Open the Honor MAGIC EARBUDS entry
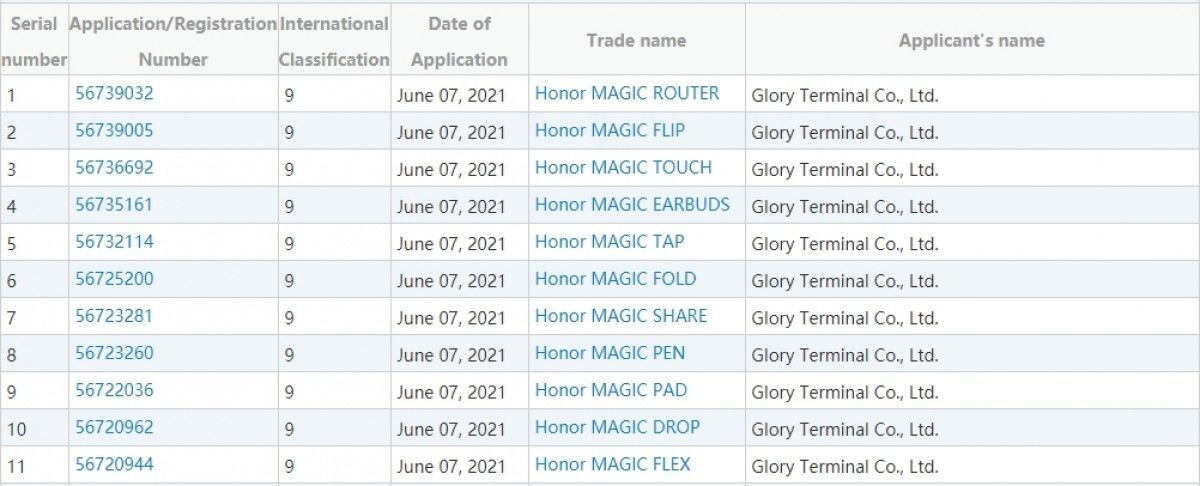Viewport: 1200px width, 486px height. pos(632,204)
